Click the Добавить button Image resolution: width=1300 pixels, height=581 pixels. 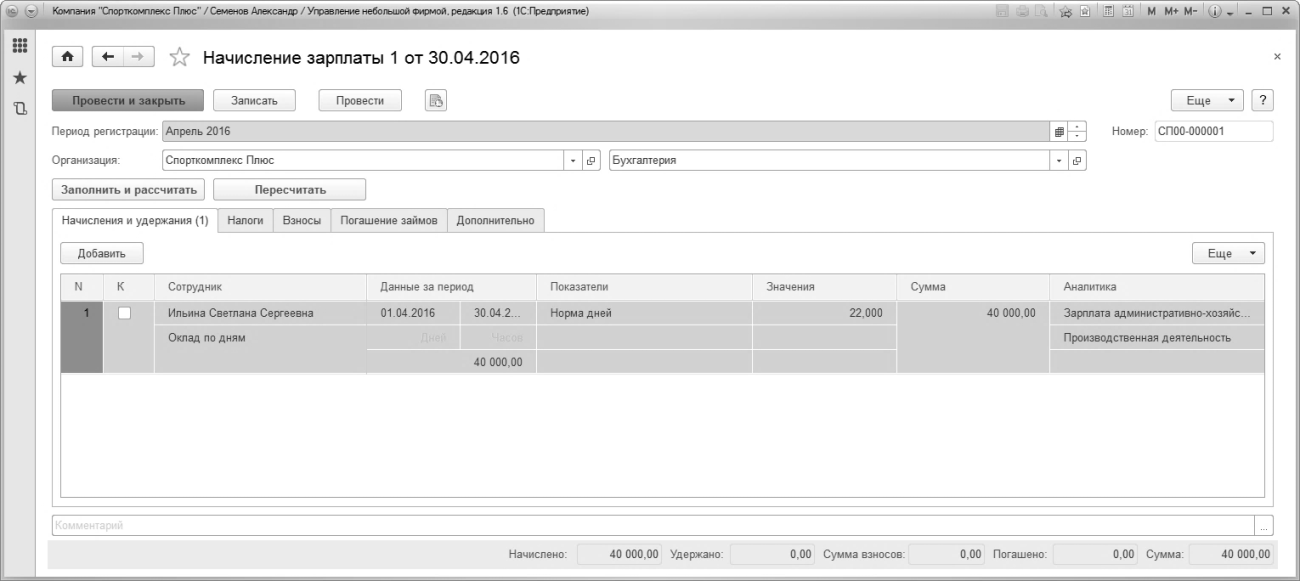102,254
